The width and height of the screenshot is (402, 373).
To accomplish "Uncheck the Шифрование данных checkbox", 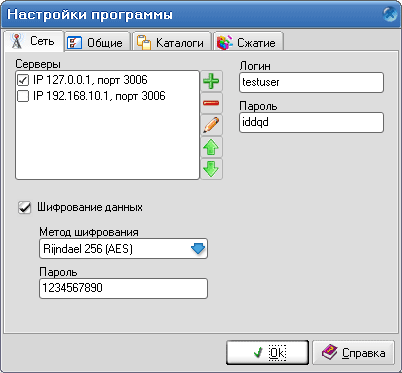I will pos(24,207).
